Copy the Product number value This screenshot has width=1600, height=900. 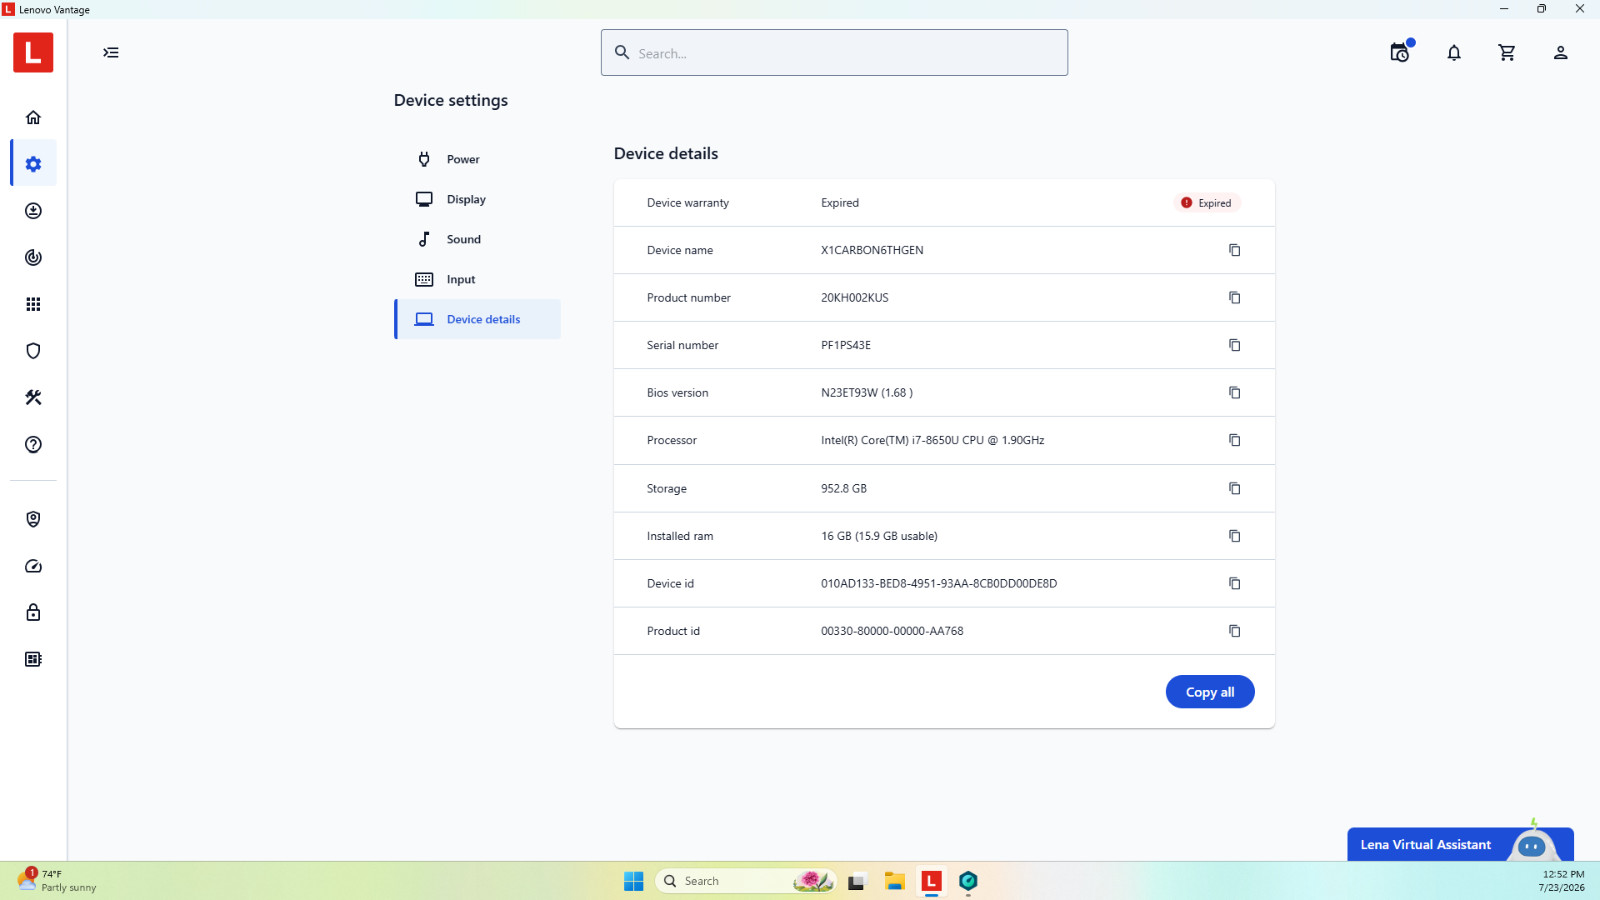[1235, 298]
